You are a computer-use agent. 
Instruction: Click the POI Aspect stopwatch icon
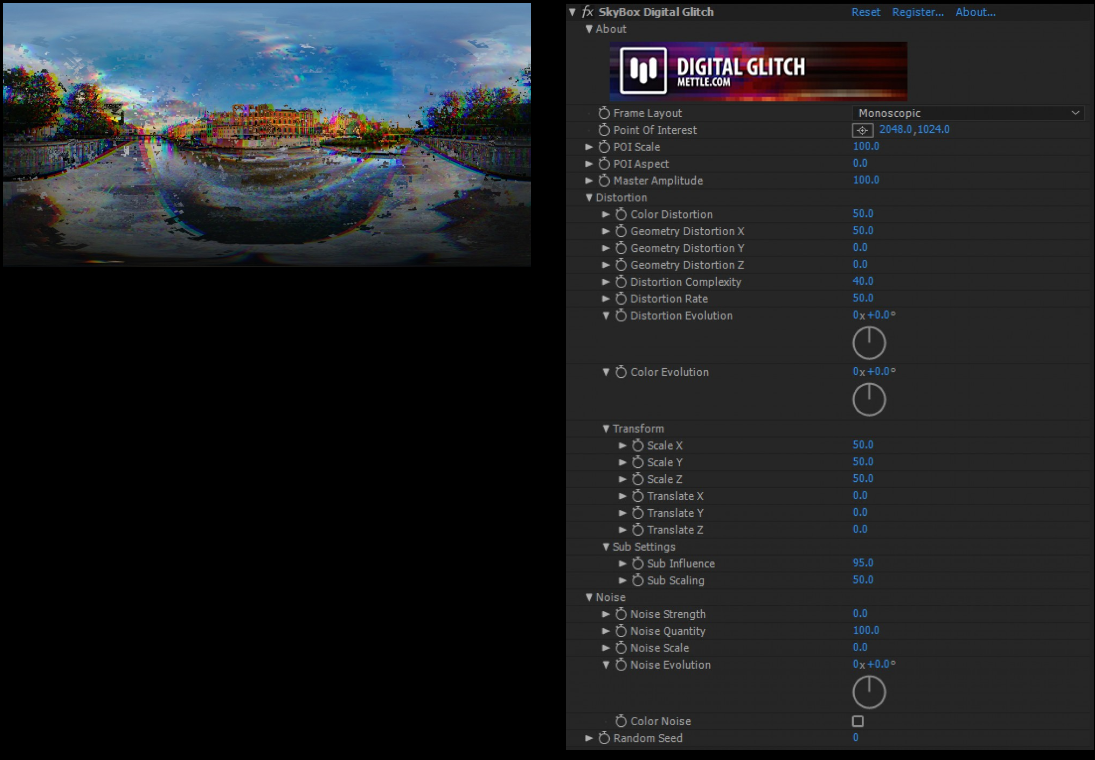(604, 163)
